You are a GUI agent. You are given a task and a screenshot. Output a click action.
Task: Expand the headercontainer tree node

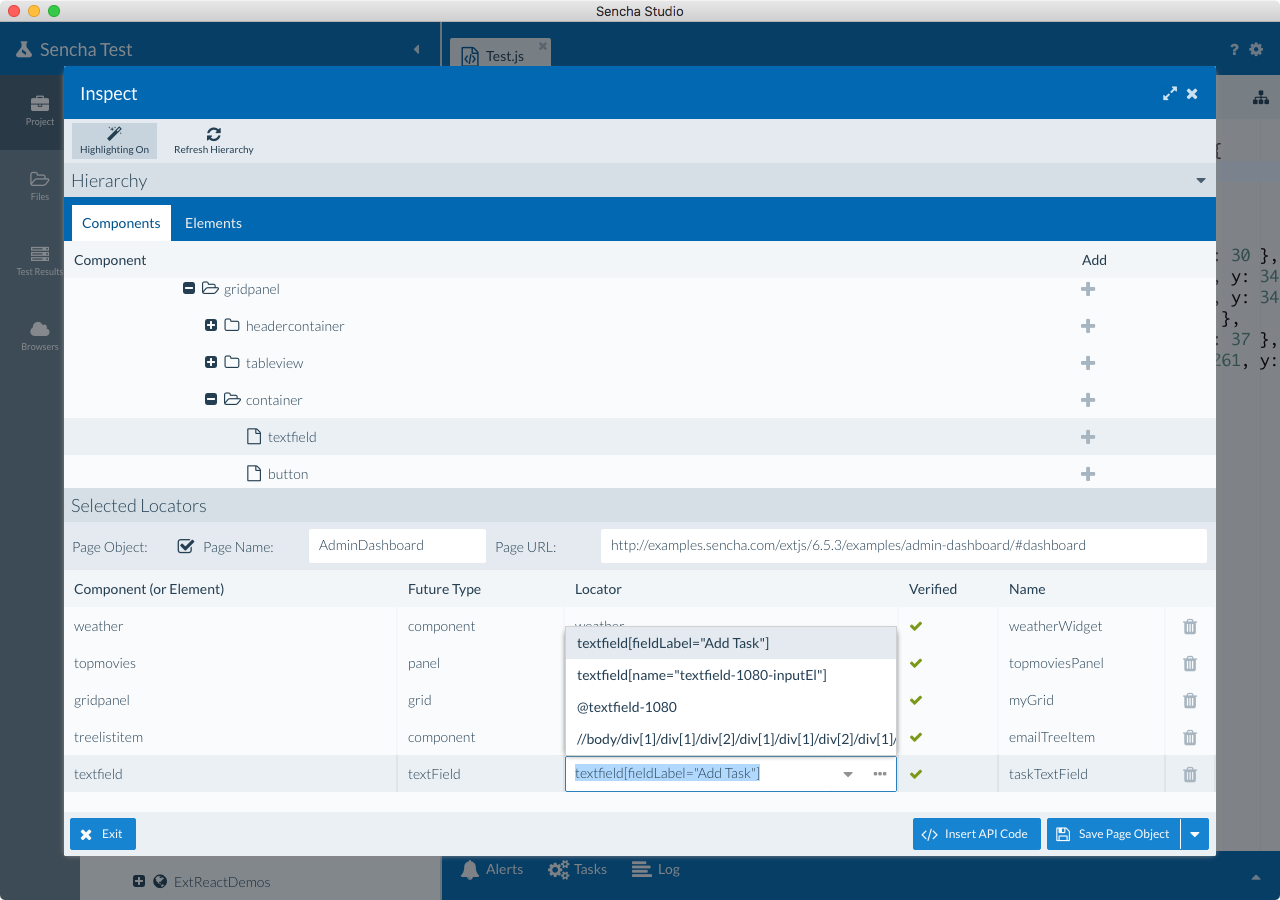pyautogui.click(x=211, y=326)
